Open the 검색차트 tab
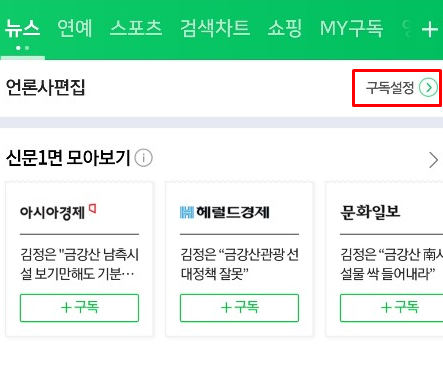Screen dimensions: 443x365 click(x=215, y=28)
